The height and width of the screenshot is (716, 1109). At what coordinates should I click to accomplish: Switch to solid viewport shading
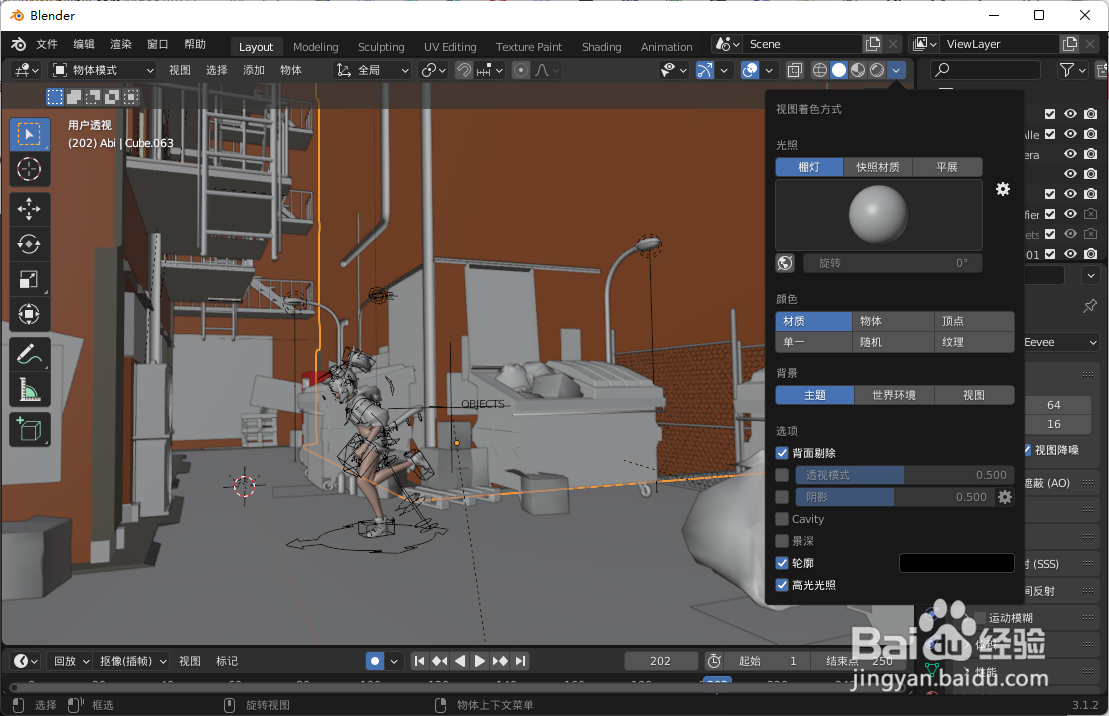pos(839,70)
